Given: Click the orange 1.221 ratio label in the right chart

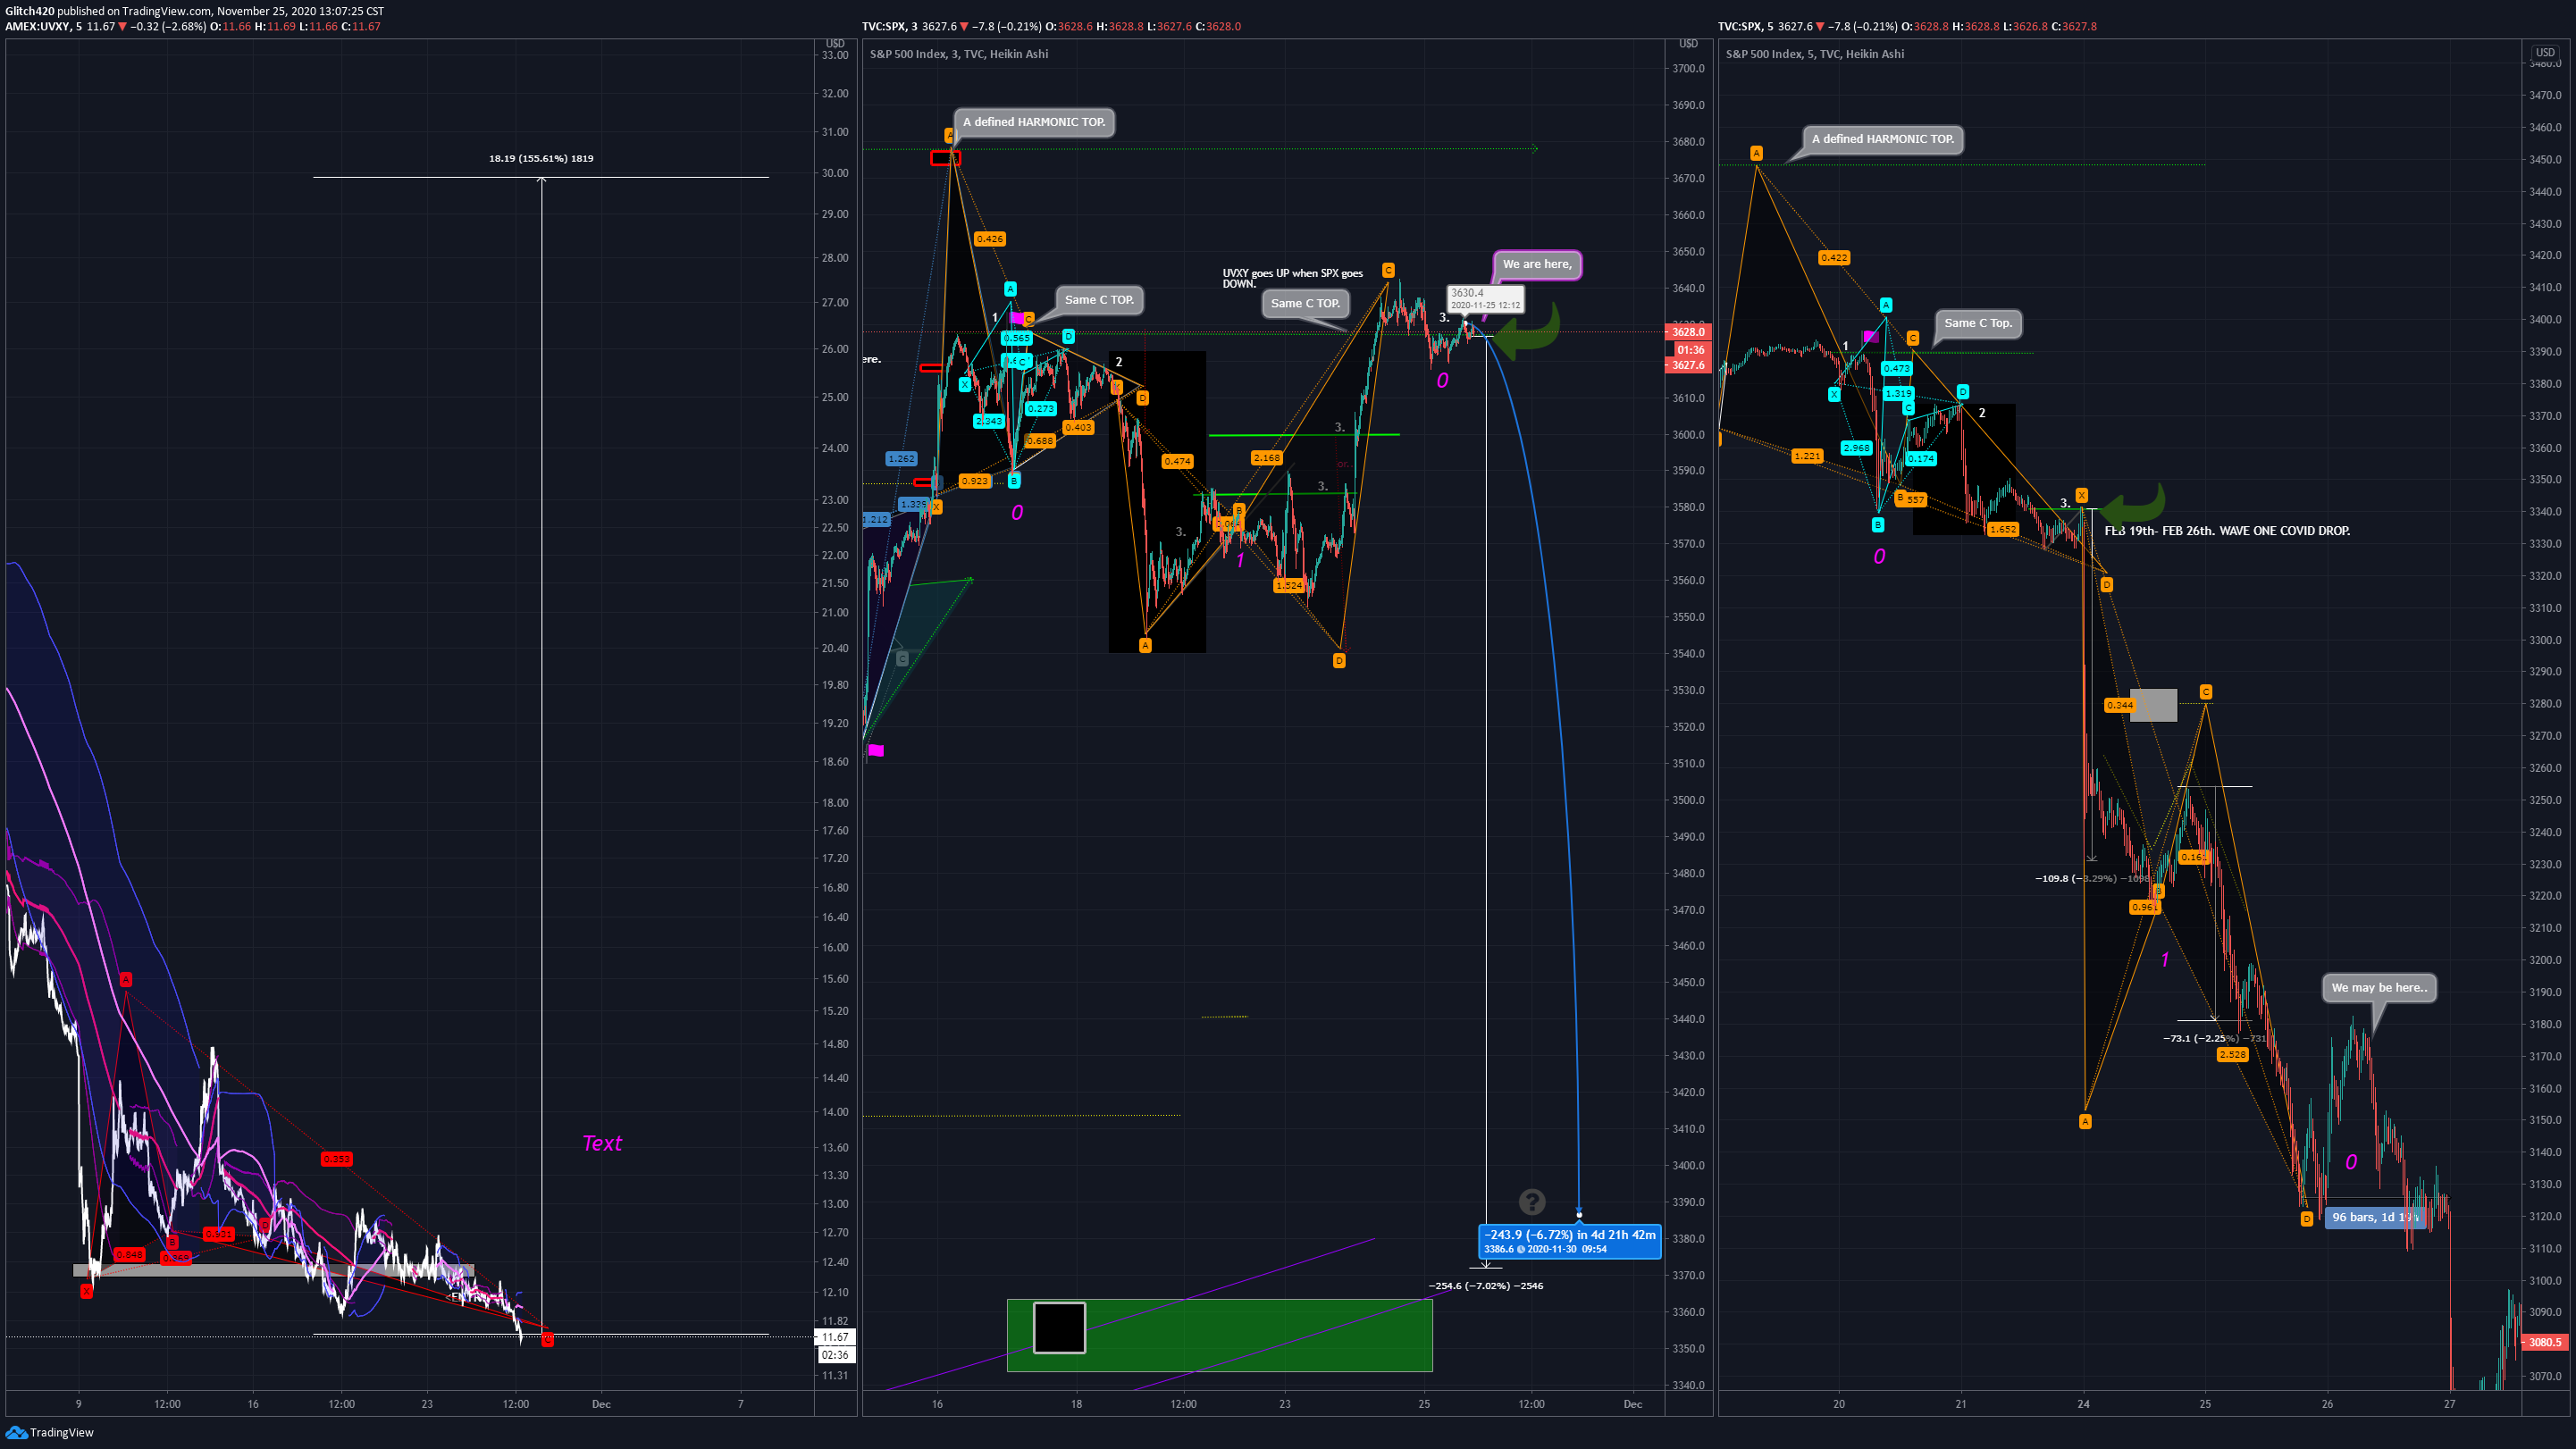Looking at the screenshot, I should tap(1807, 456).
